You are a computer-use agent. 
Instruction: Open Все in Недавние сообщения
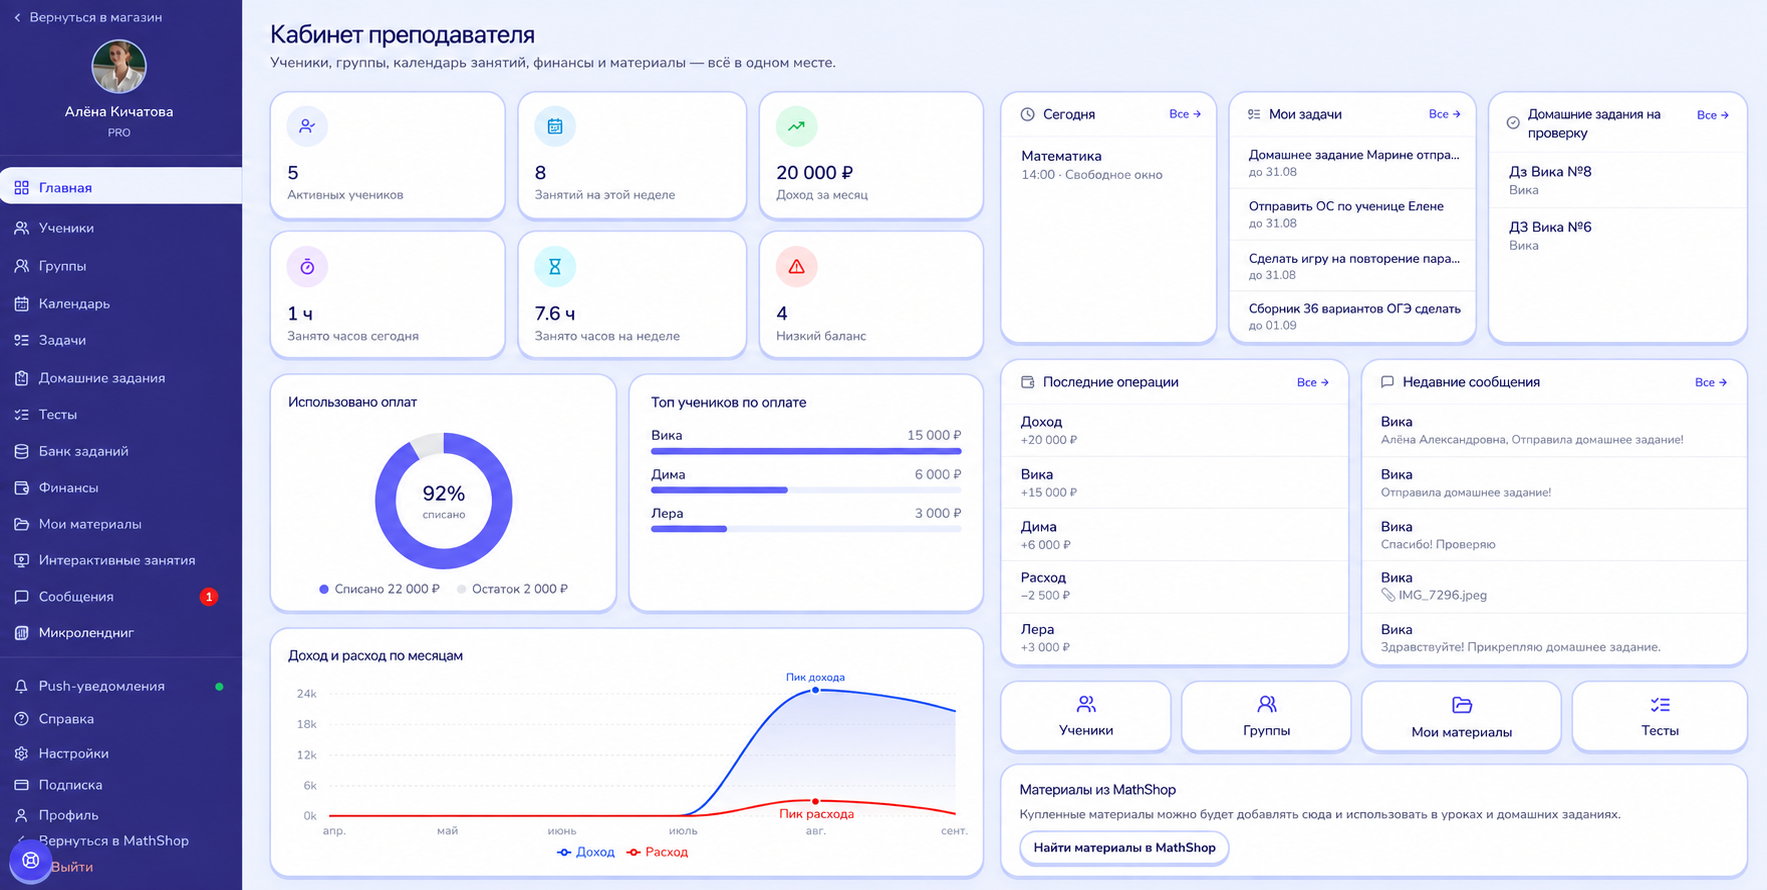1711,382
